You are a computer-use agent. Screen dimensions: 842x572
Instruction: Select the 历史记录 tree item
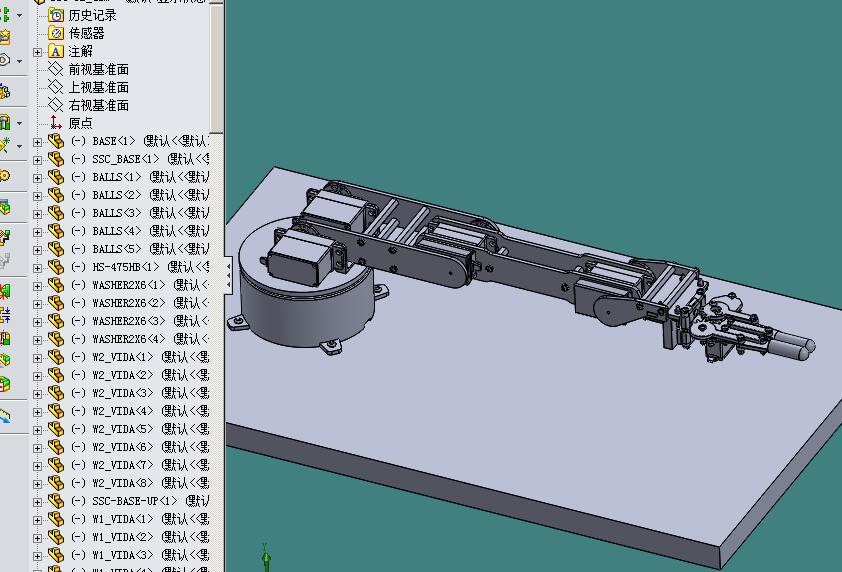[x=92, y=16]
